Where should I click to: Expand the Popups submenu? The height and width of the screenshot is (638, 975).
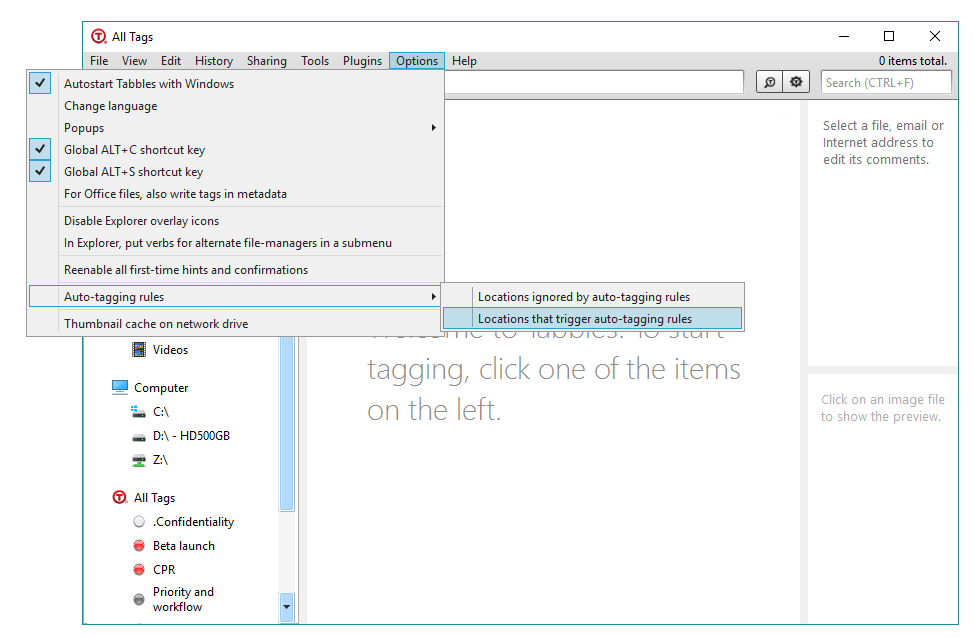coord(236,128)
